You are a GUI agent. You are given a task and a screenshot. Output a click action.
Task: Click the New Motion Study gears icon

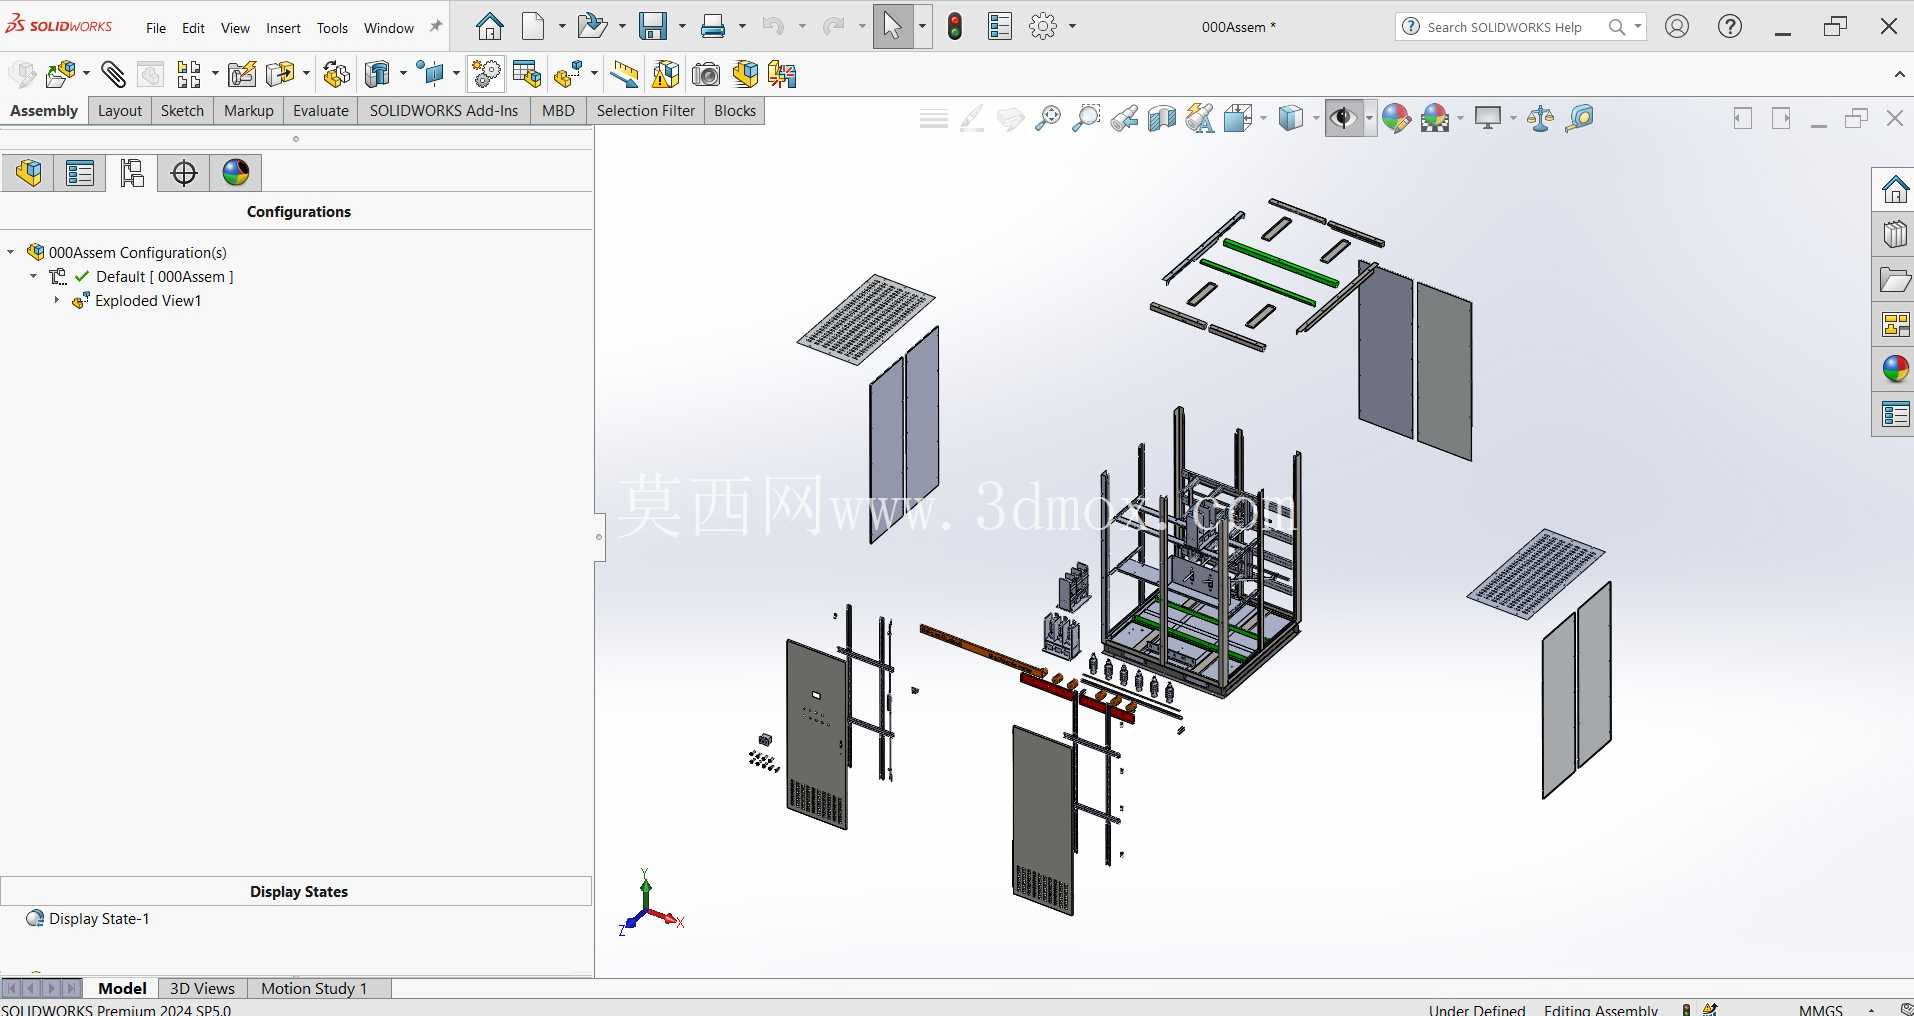[486, 74]
